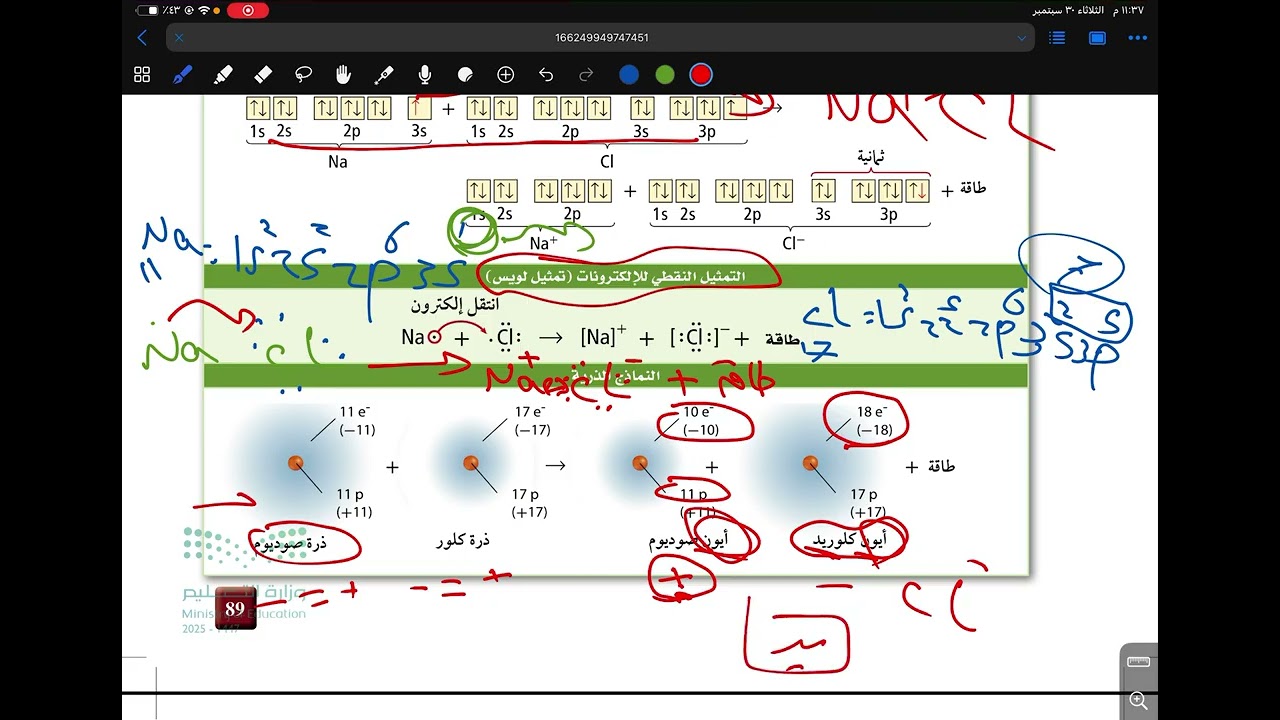Select the pen tool
The height and width of the screenshot is (720, 1280).
coord(182,75)
